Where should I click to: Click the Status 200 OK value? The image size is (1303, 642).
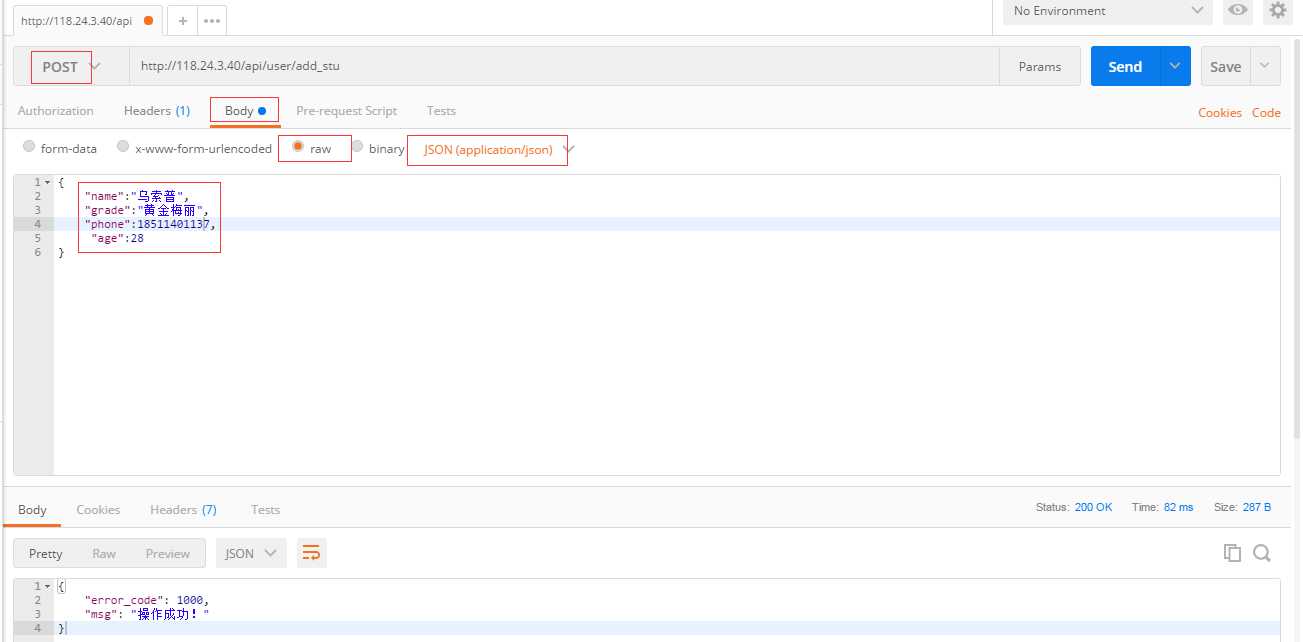[x=1093, y=508]
